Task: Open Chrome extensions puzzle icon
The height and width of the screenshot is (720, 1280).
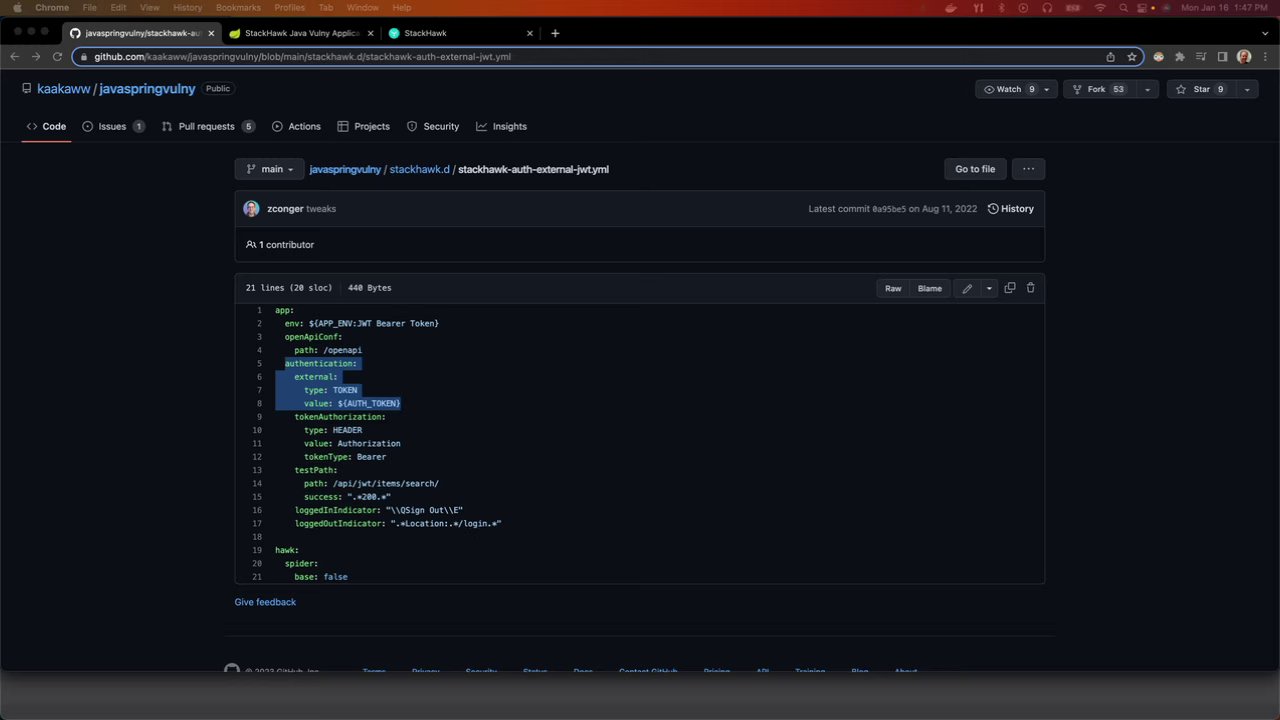Action: click(1180, 57)
